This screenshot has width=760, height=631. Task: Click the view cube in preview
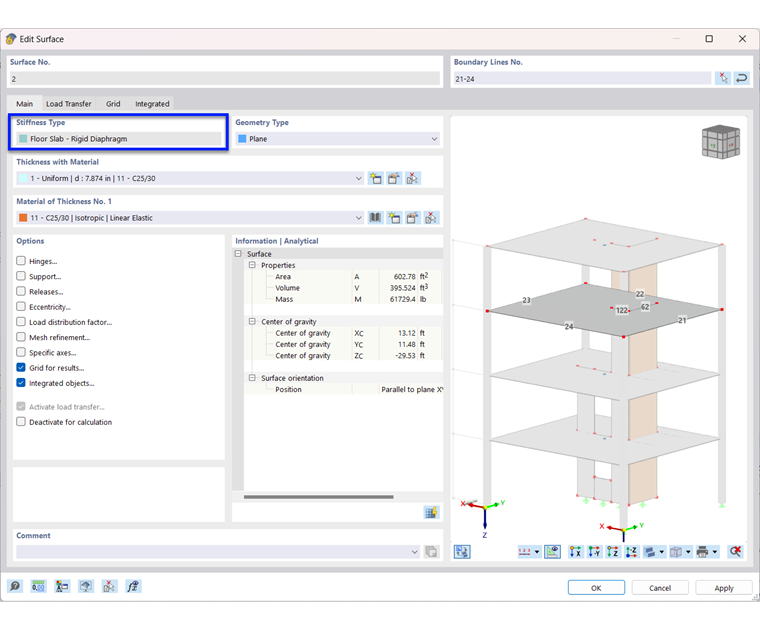(721, 142)
